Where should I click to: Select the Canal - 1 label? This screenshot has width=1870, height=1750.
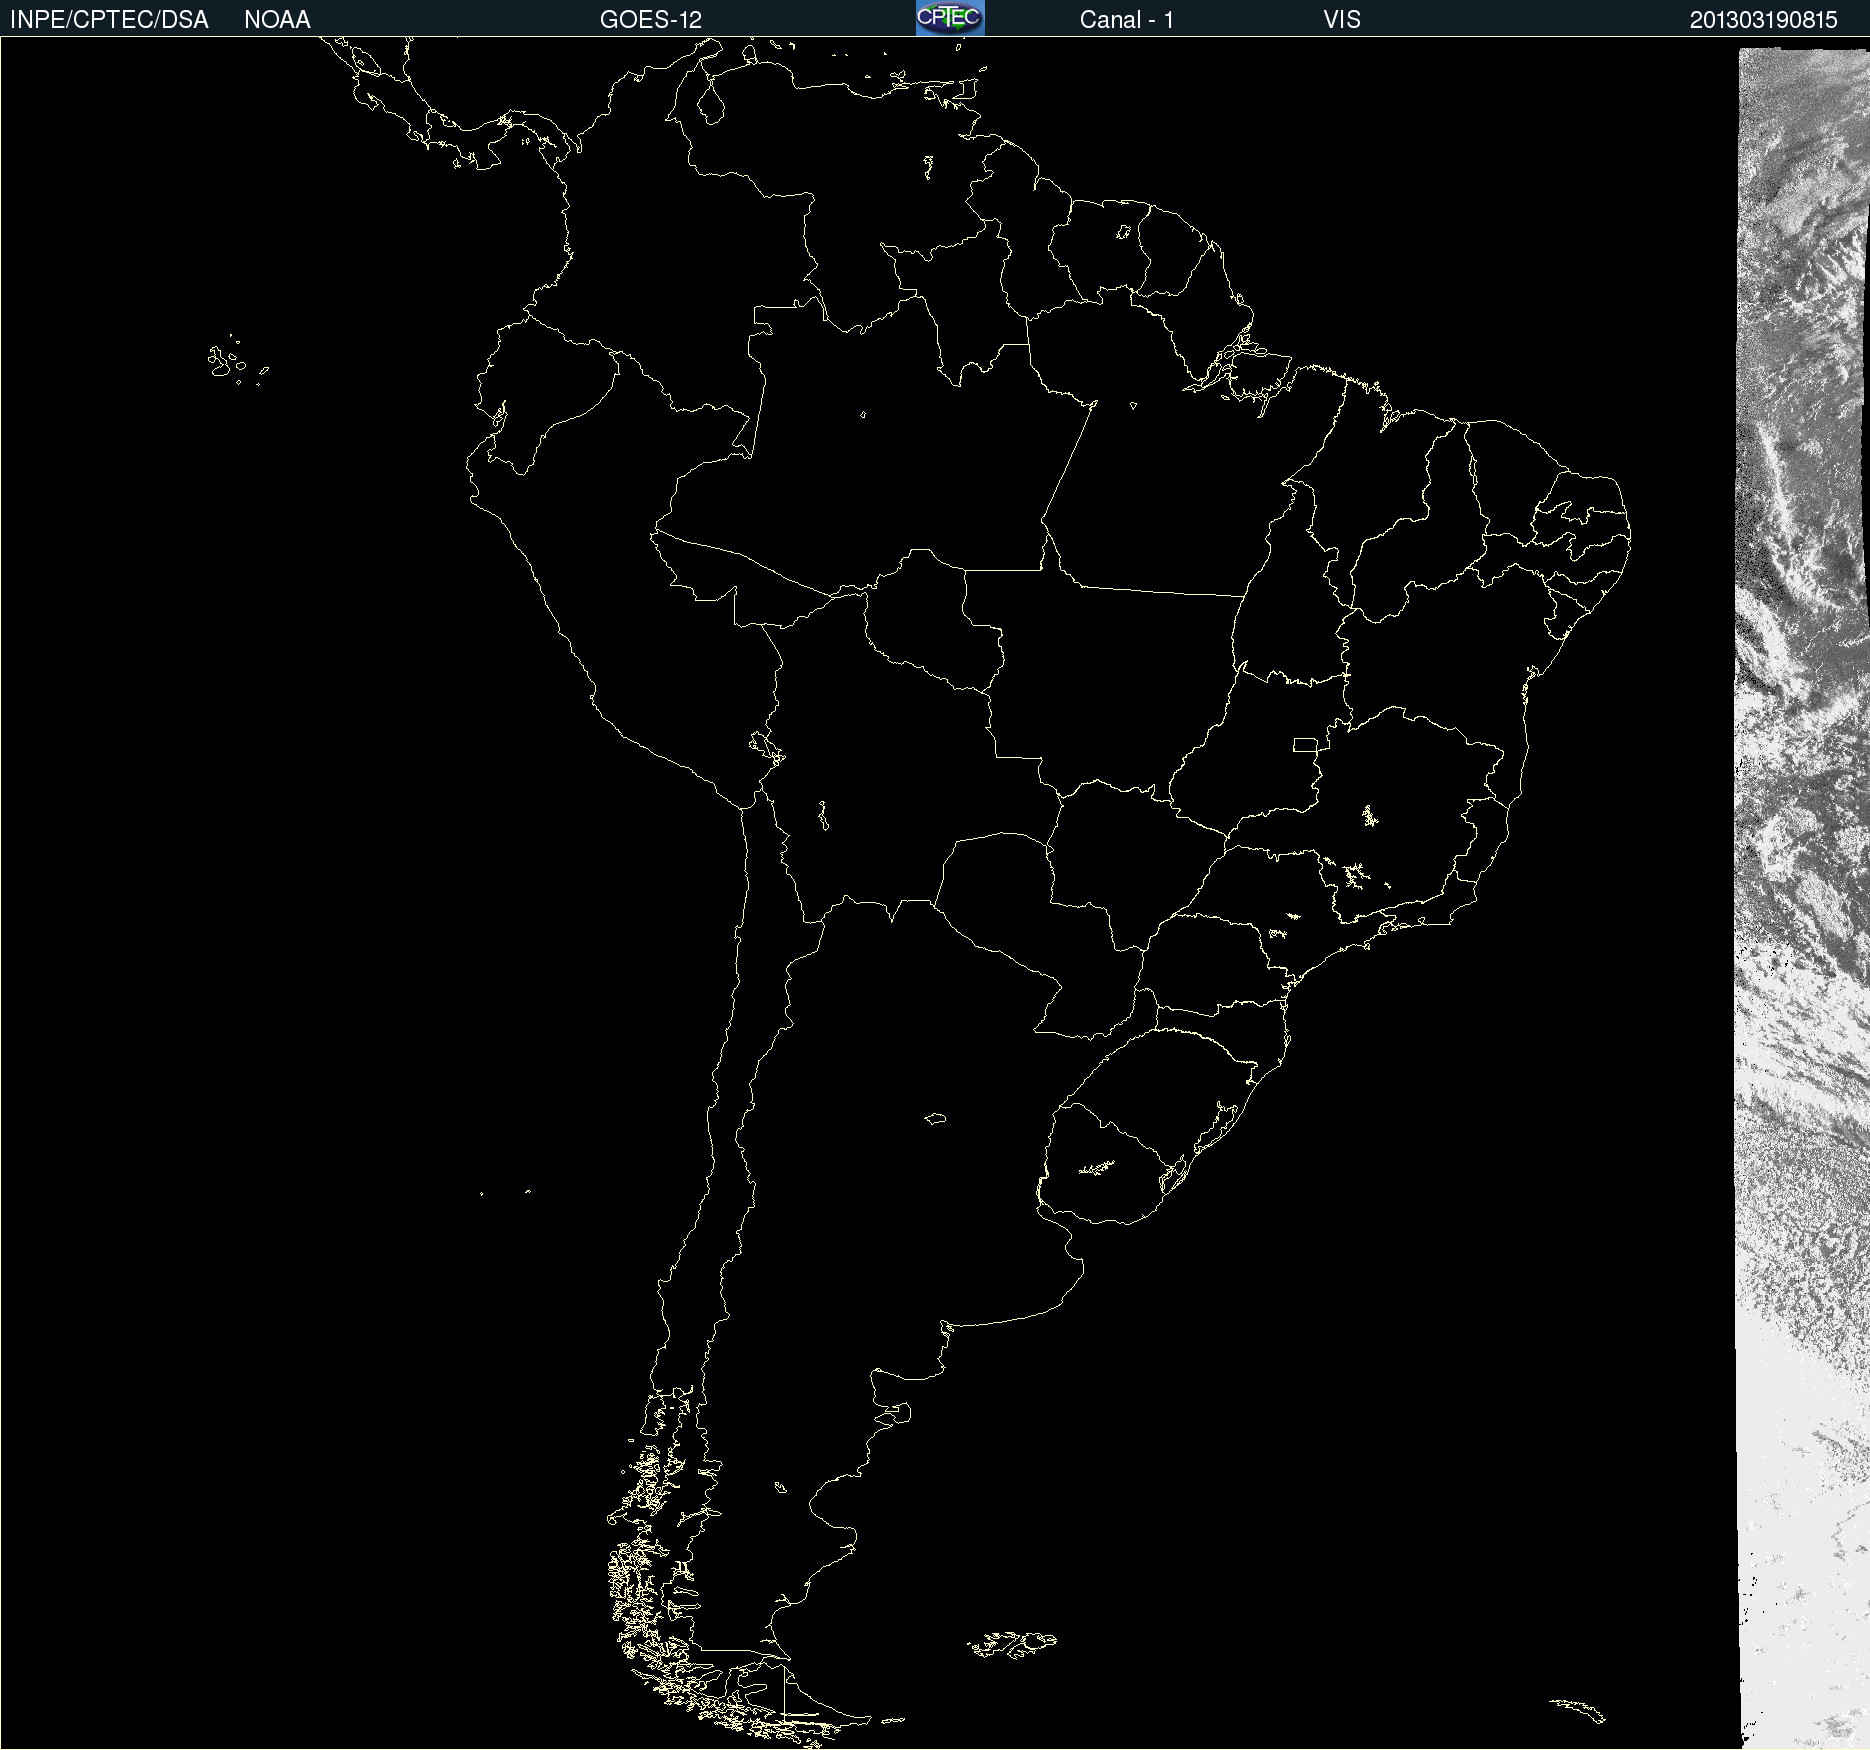point(1127,20)
